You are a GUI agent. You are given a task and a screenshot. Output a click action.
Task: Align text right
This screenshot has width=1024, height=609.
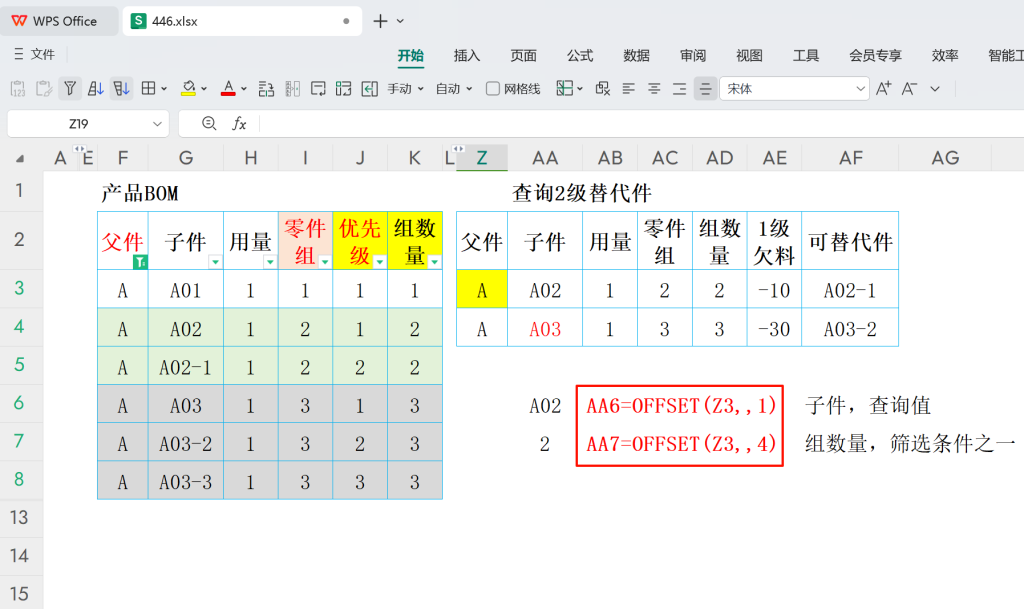[x=679, y=89]
